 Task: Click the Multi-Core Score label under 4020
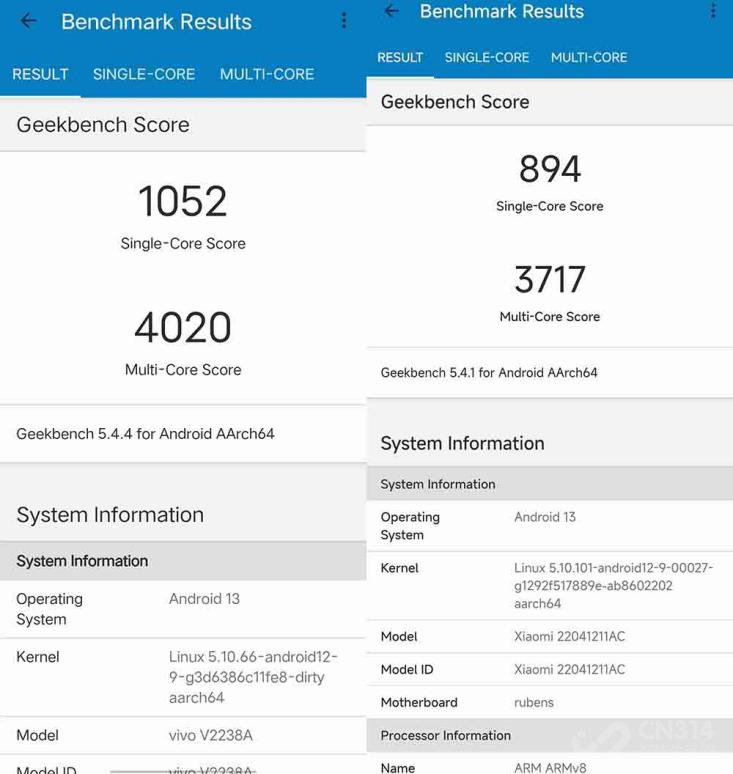183,370
